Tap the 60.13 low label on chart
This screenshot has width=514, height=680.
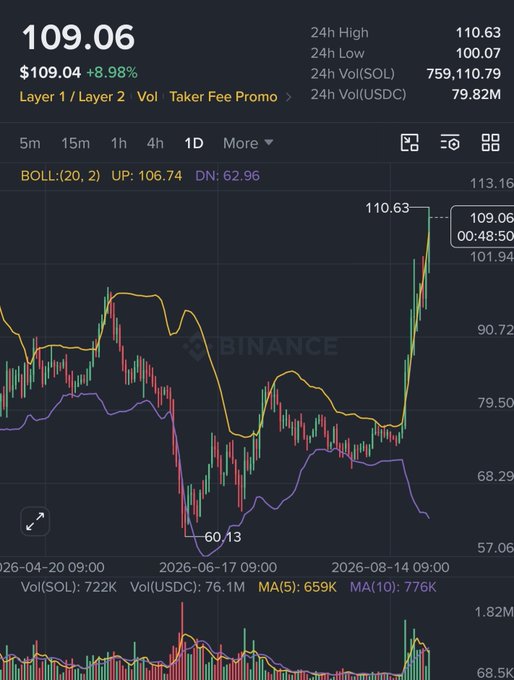coord(223,537)
